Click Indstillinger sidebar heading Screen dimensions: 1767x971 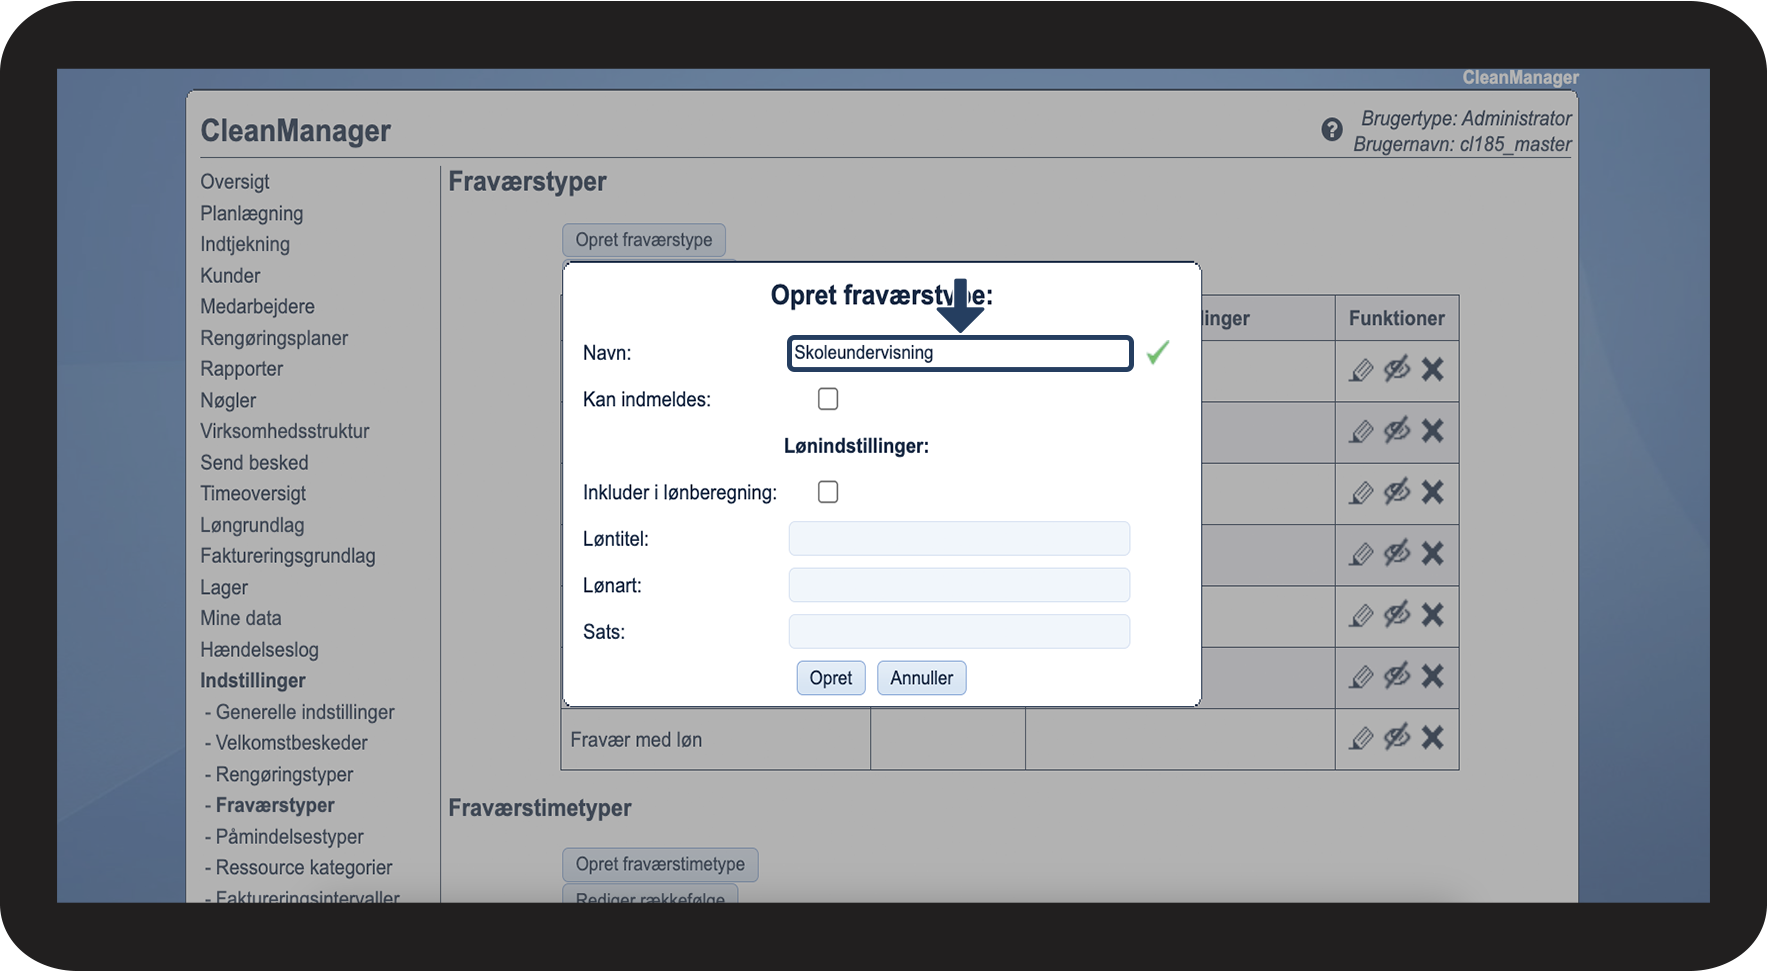[x=253, y=680]
